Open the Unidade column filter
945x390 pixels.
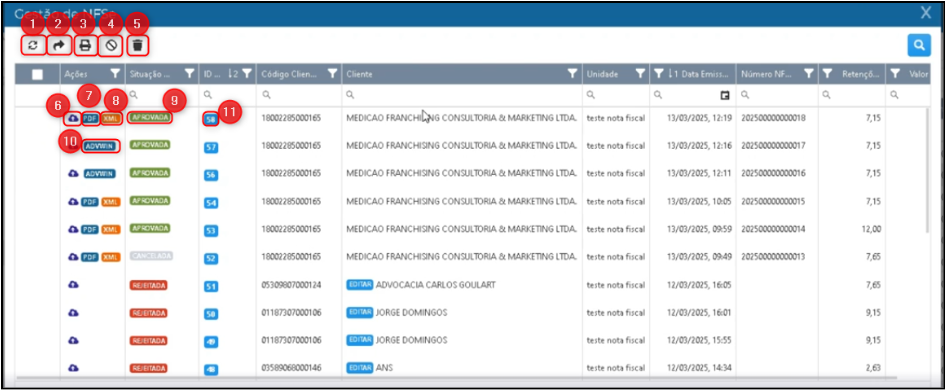(640, 74)
